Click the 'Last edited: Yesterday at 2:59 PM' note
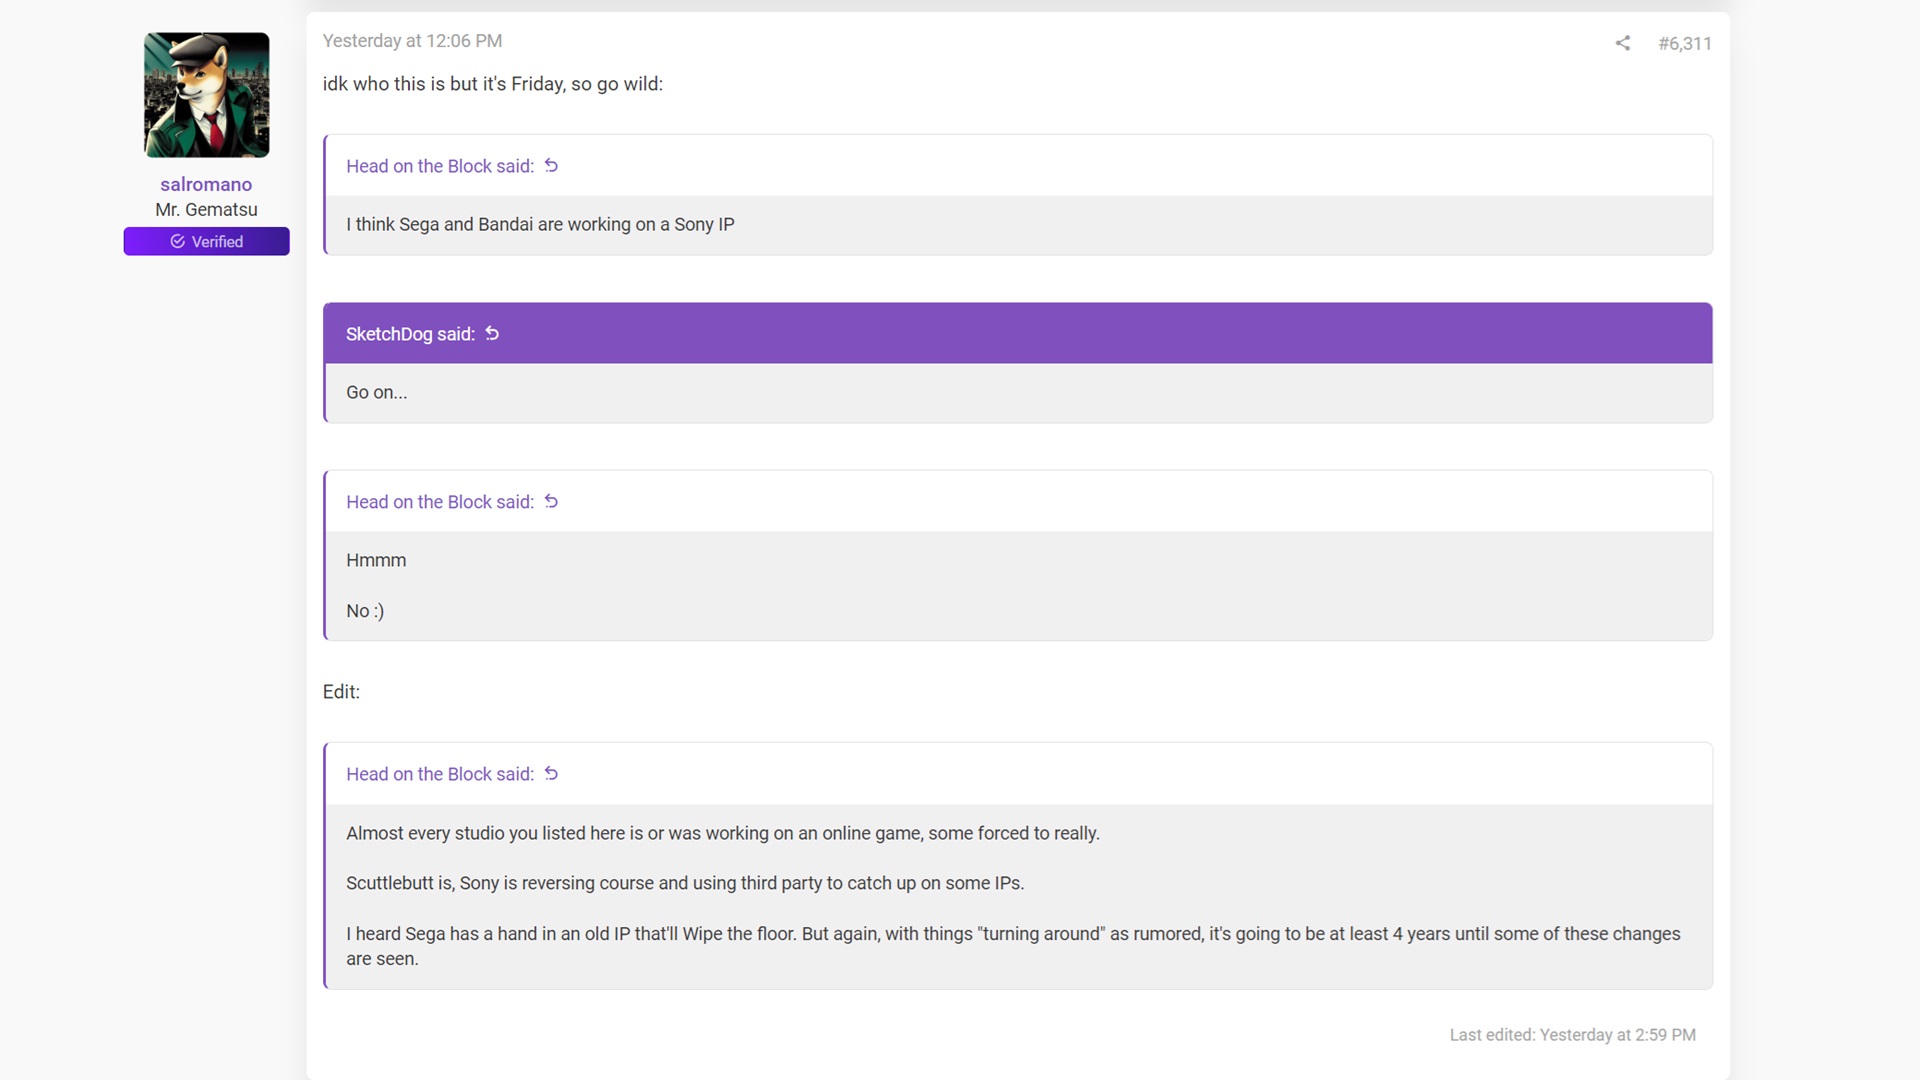 coord(1572,1035)
